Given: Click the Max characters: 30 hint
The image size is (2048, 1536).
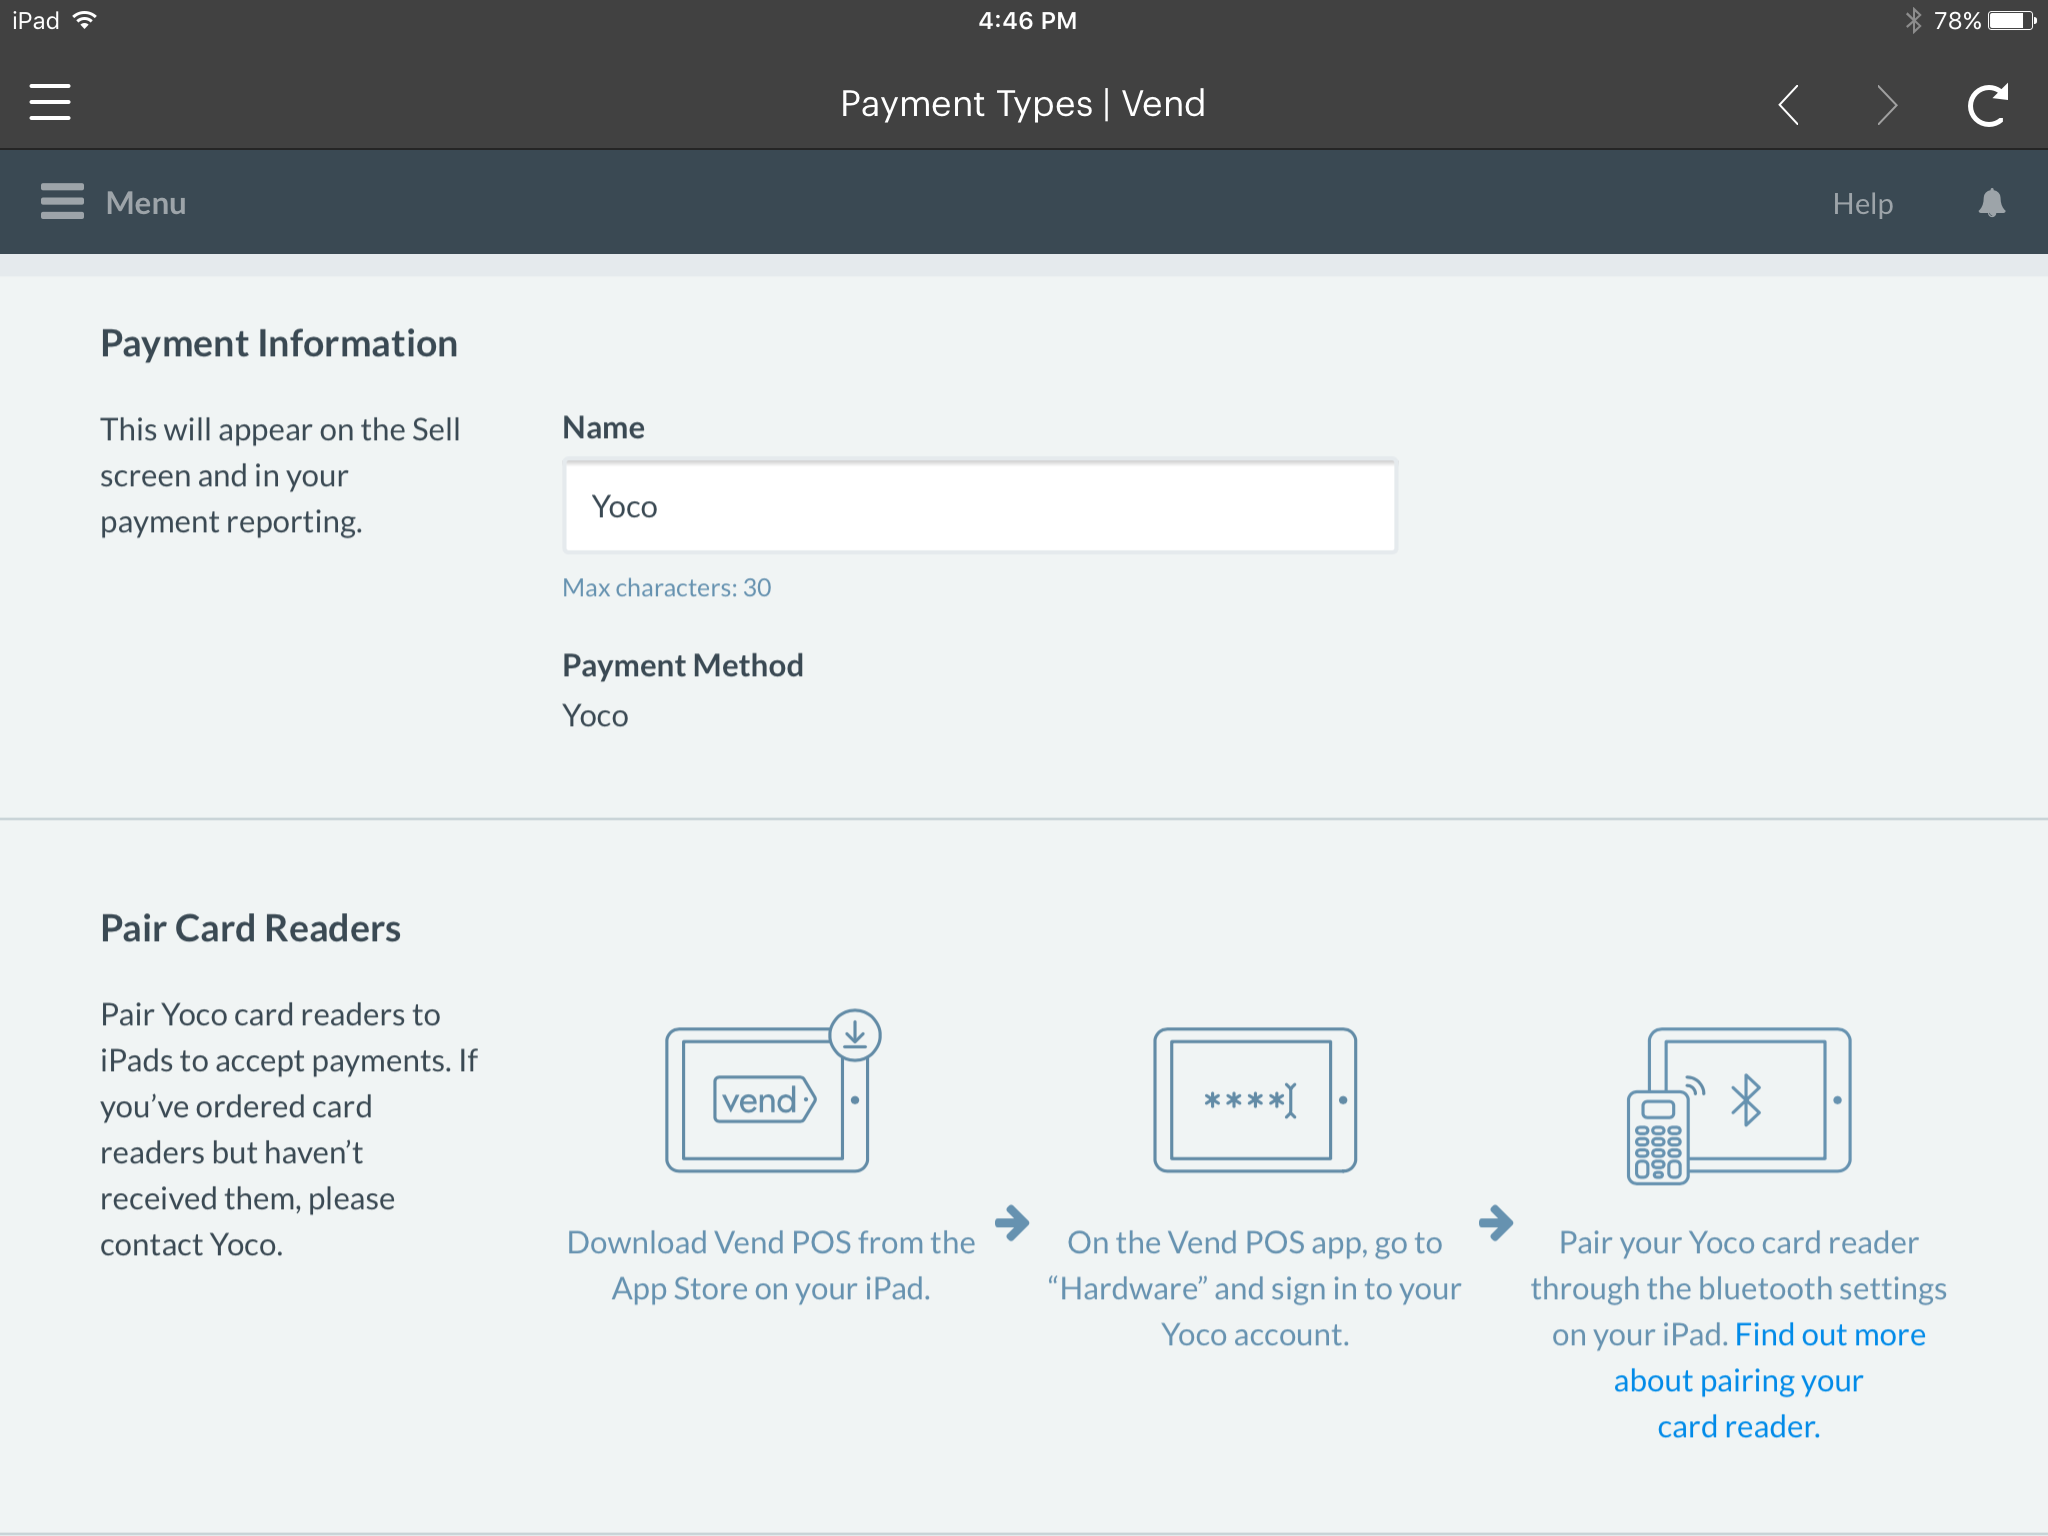Looking at the screenshot, I should coord(666,588).
